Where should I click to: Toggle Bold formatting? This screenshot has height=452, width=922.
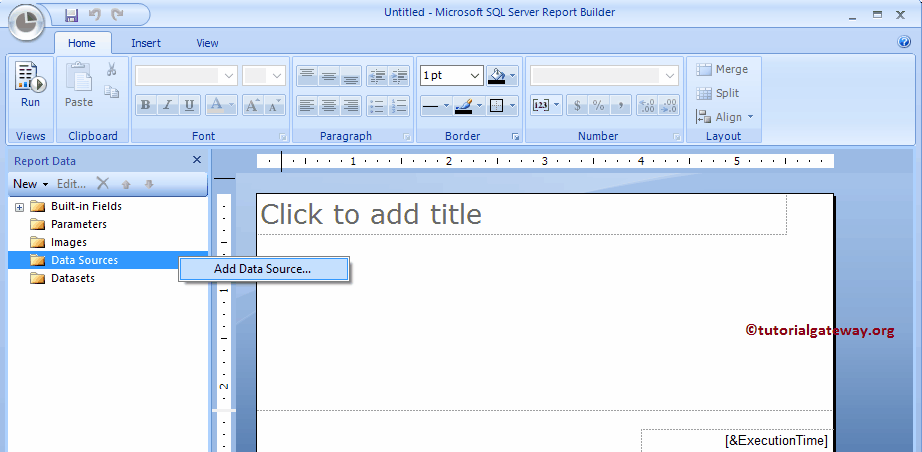pos(146,105)
